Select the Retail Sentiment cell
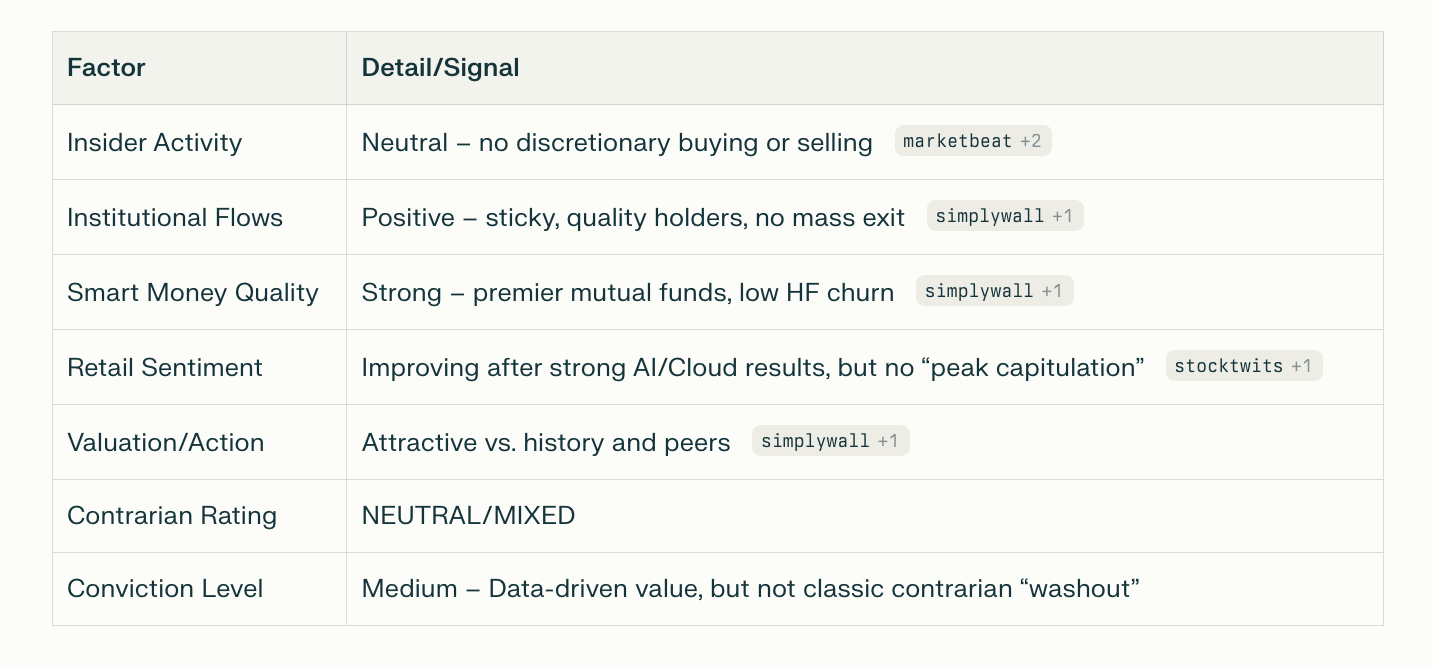This screenshot has width=1432, height=666. 164,368
